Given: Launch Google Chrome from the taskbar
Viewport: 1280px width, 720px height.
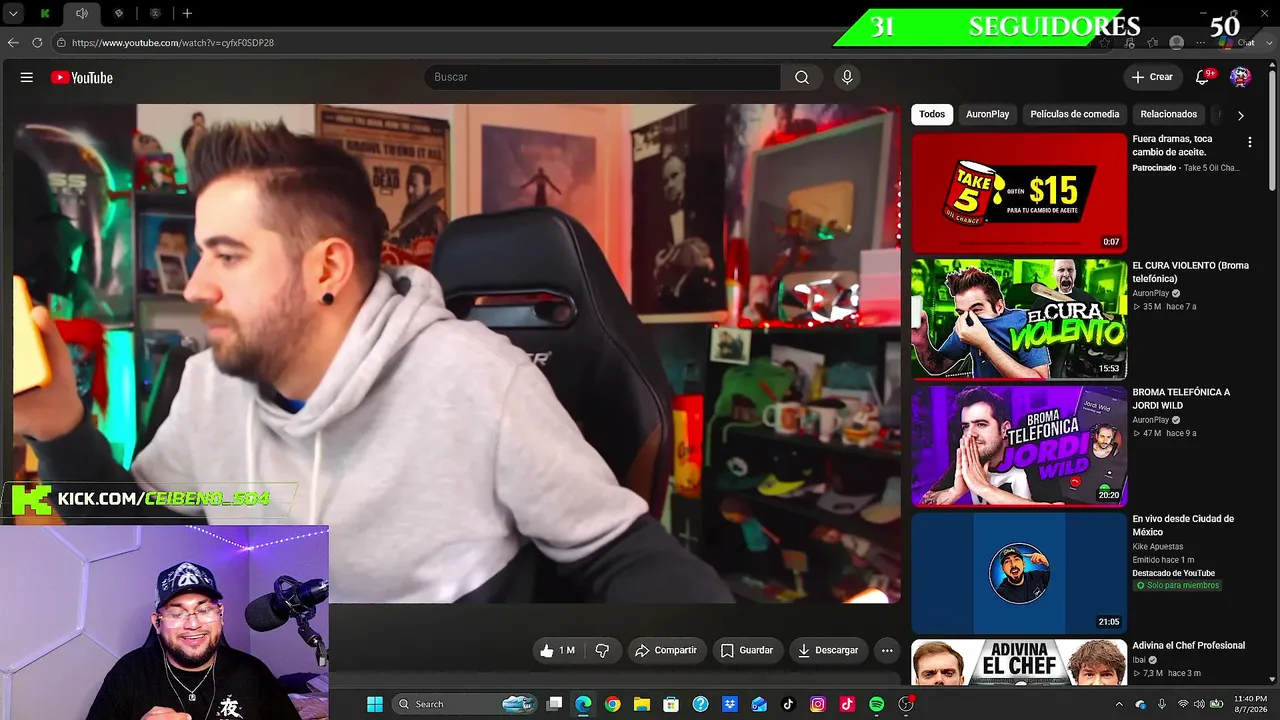Looking at the screenshot, I should (x=612, y=704).
